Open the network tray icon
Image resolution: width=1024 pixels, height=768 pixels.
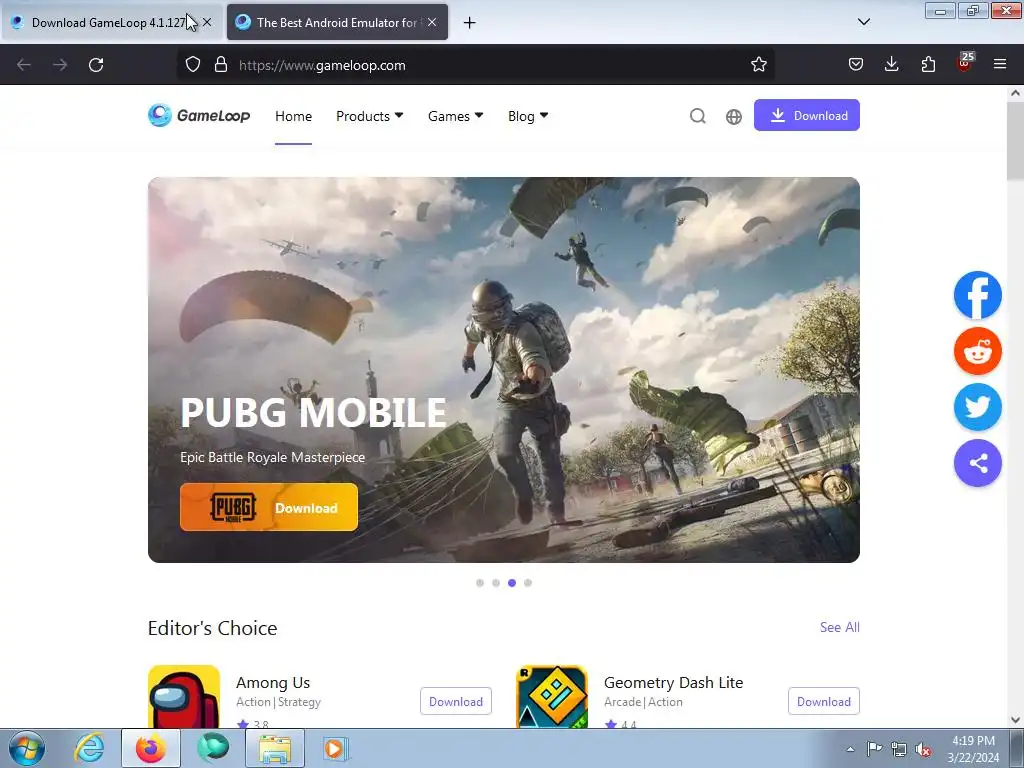pyautogui.click(x=899, y=749)
